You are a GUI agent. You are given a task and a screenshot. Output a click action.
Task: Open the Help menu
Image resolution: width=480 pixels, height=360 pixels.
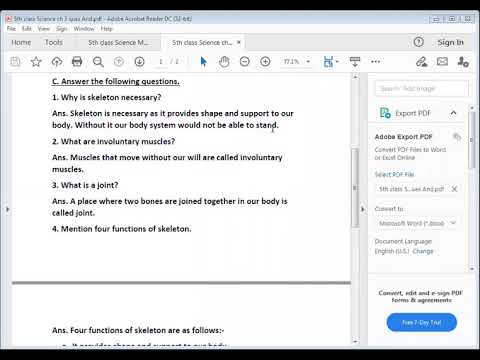point(107,29)
